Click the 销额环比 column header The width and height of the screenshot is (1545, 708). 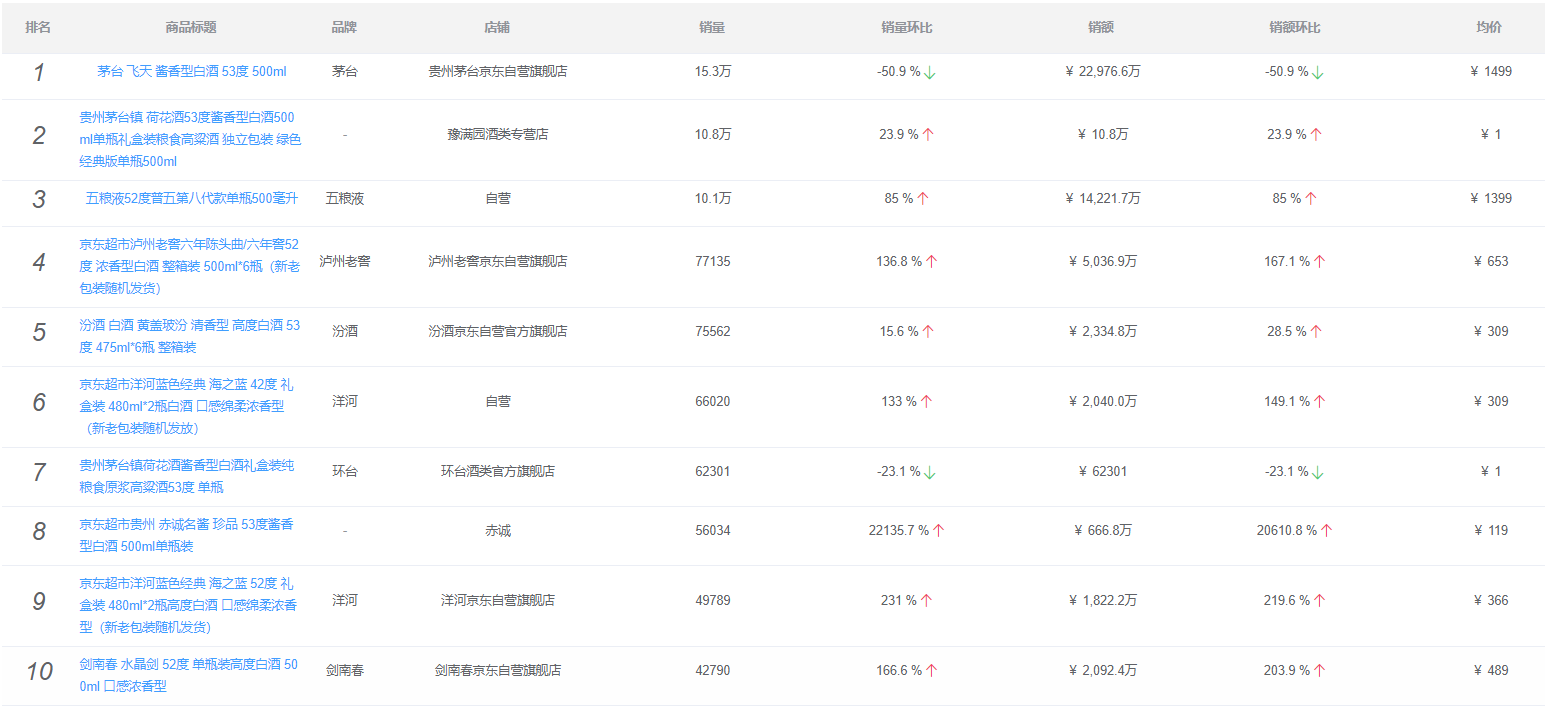(x=1295, y=28)
